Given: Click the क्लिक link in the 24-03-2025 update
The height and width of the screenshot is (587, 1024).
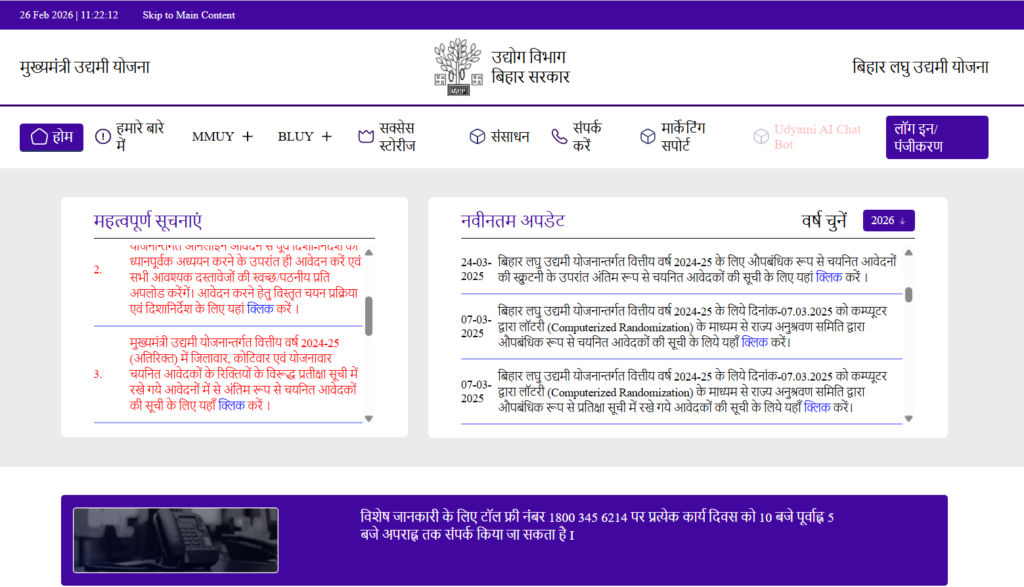Looking at the screenshot, I should tap(828, 277).
